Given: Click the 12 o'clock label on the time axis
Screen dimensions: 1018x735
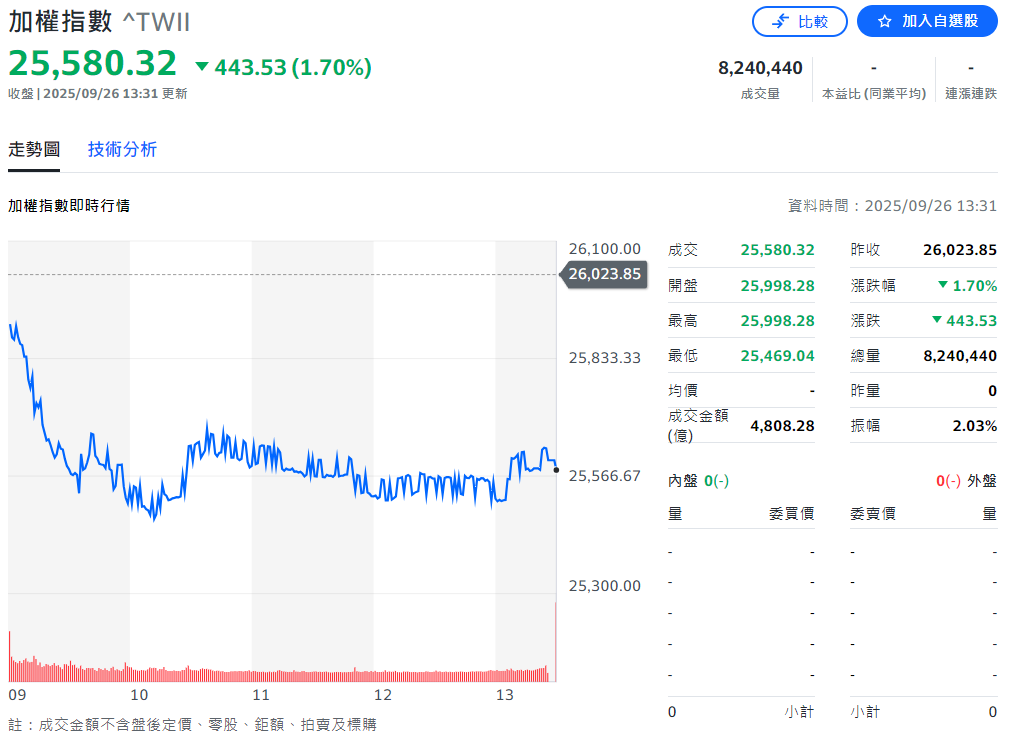Looking at the screenshot, I should tap(383, 695).
